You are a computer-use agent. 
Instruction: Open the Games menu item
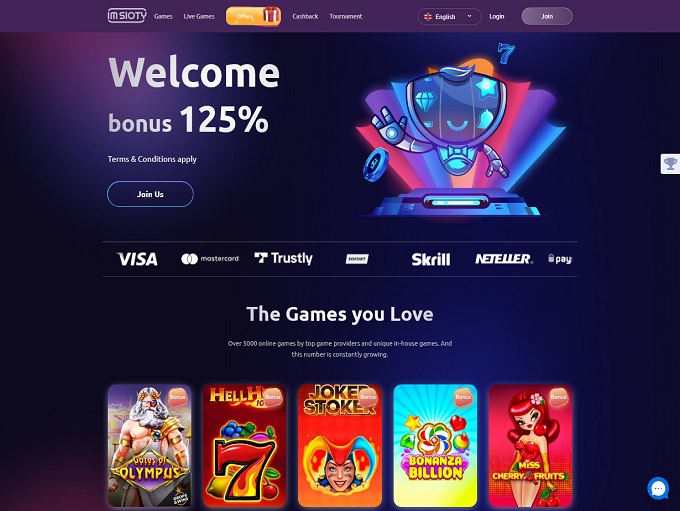tap(163, 16)
